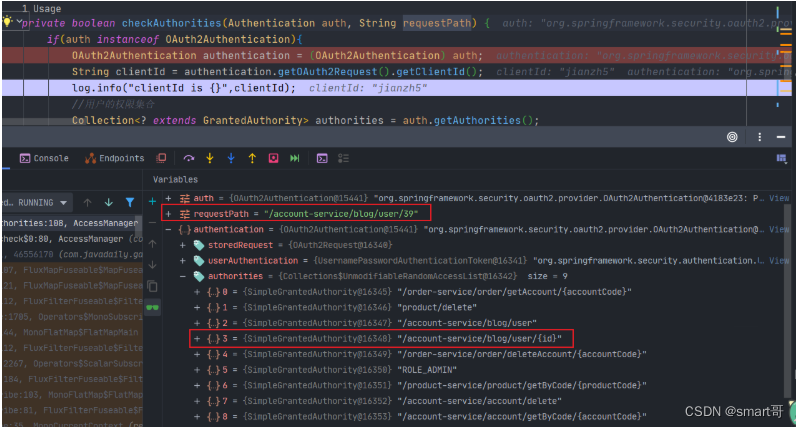The width and height of the screenshot is (800, 428).
Task: Select authority "/account-service/blog/user" value
Action: [x=467, y=323]
